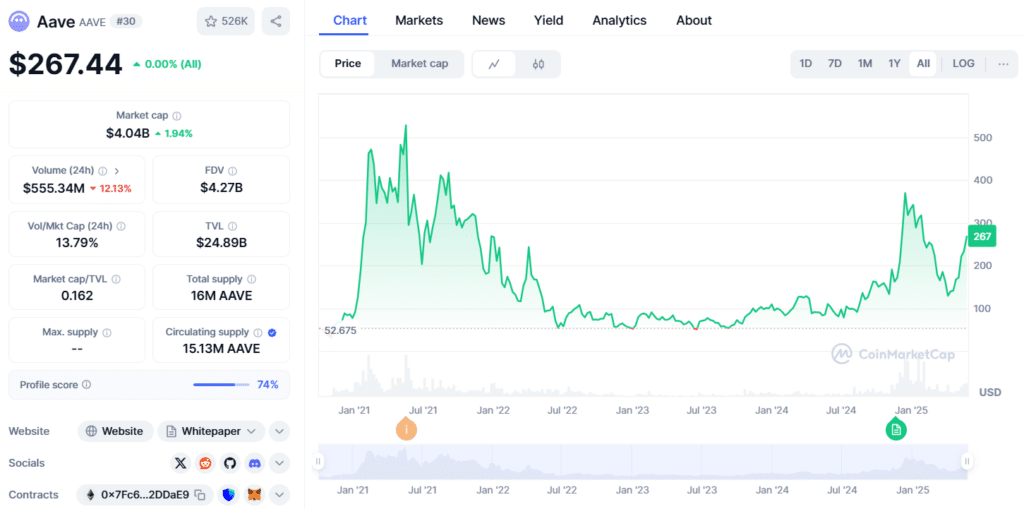Set chart range to All

[x=923, y=63]
